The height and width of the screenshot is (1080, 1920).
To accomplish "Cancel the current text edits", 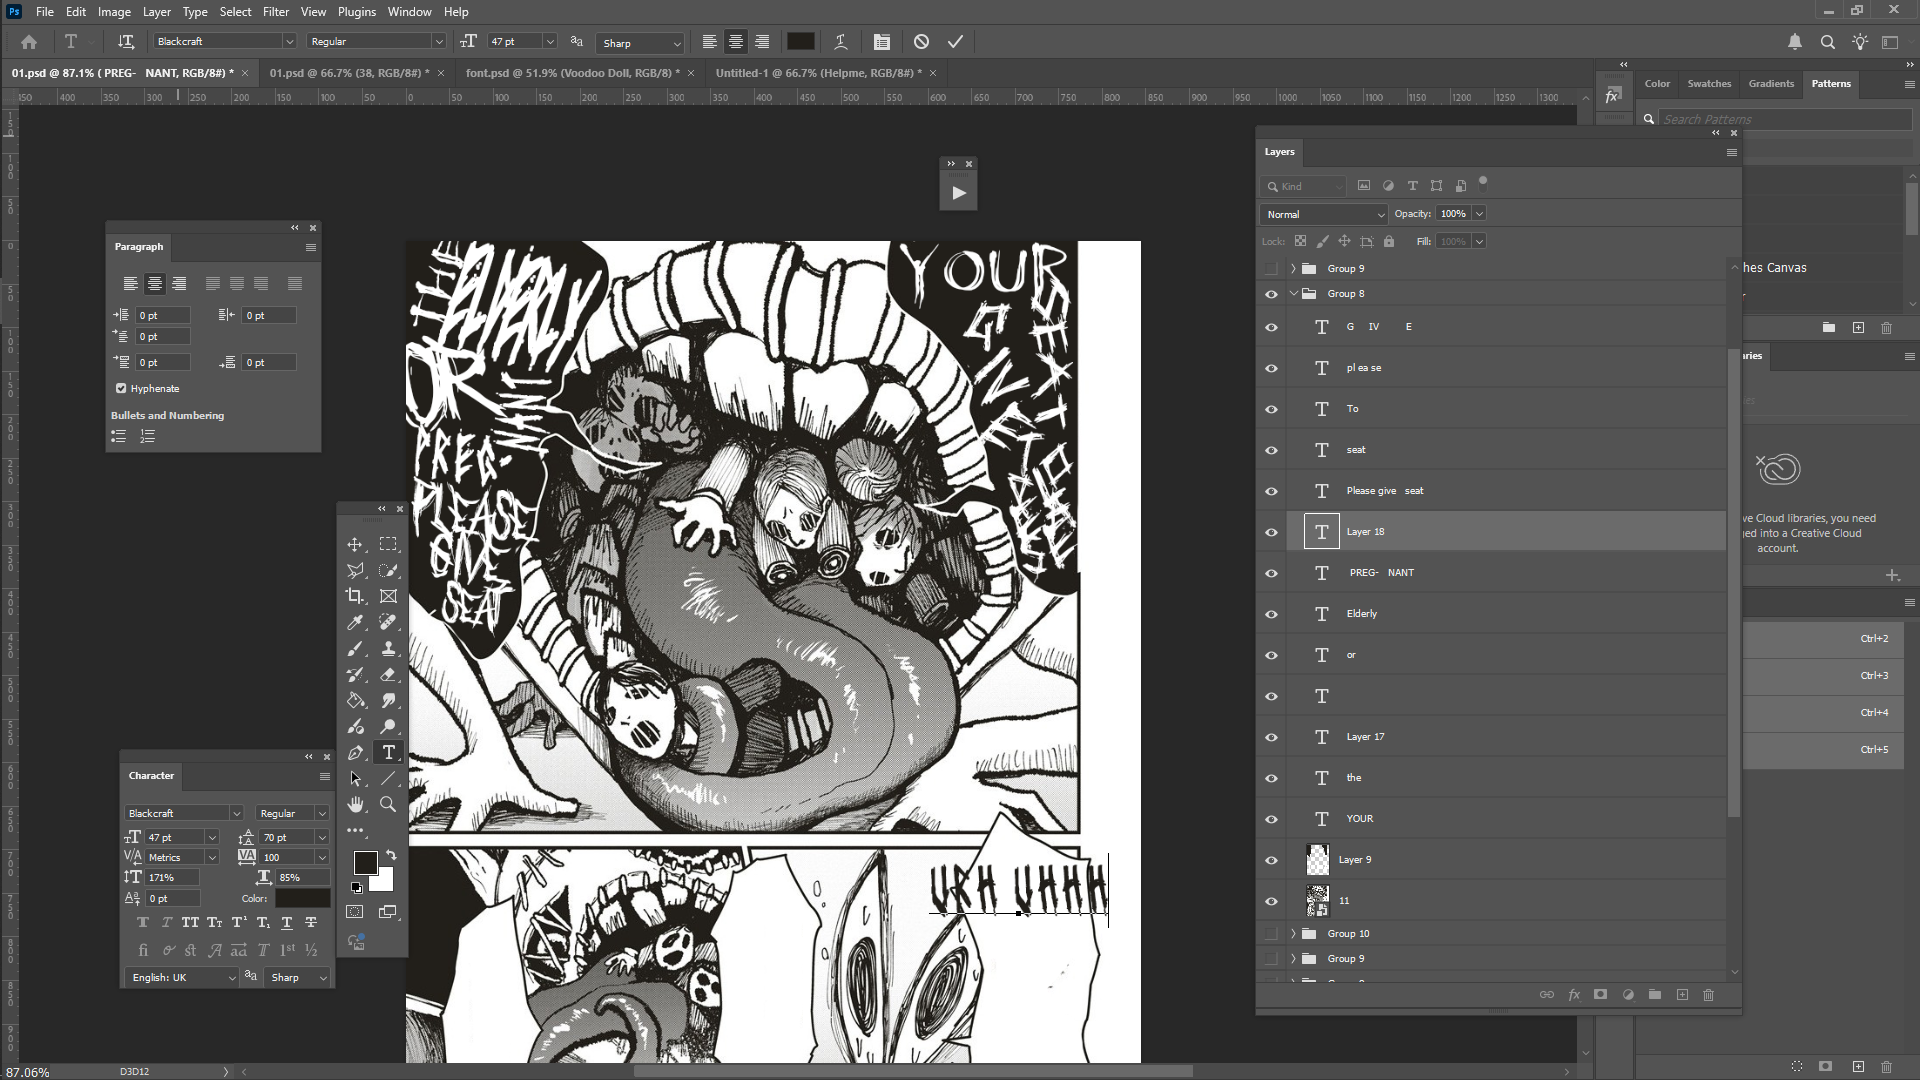I will 922,42.
